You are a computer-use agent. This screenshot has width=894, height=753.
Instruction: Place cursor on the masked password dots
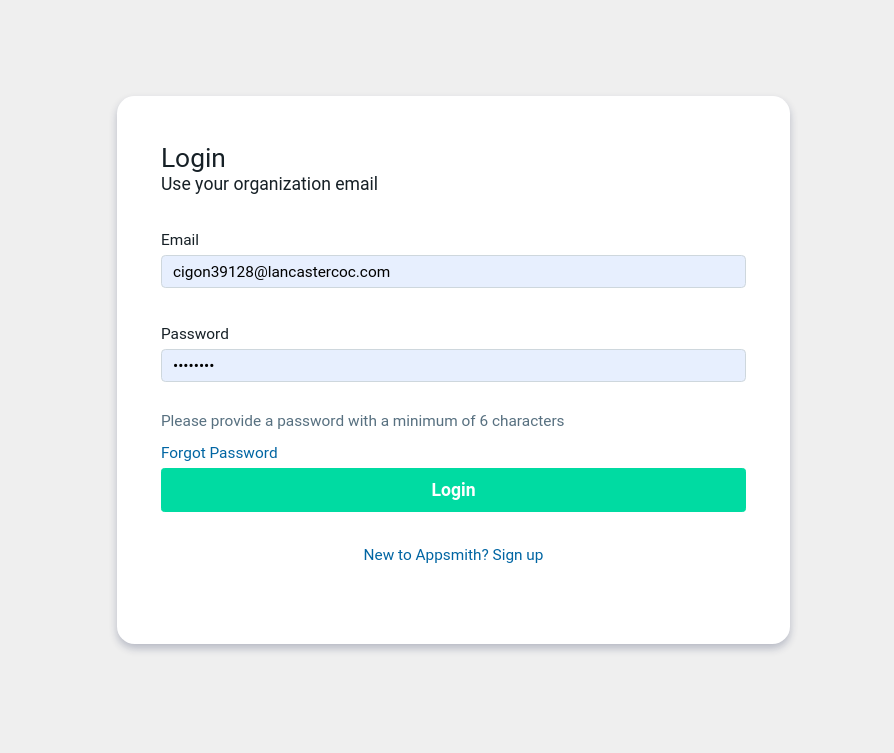pos(193,365)
